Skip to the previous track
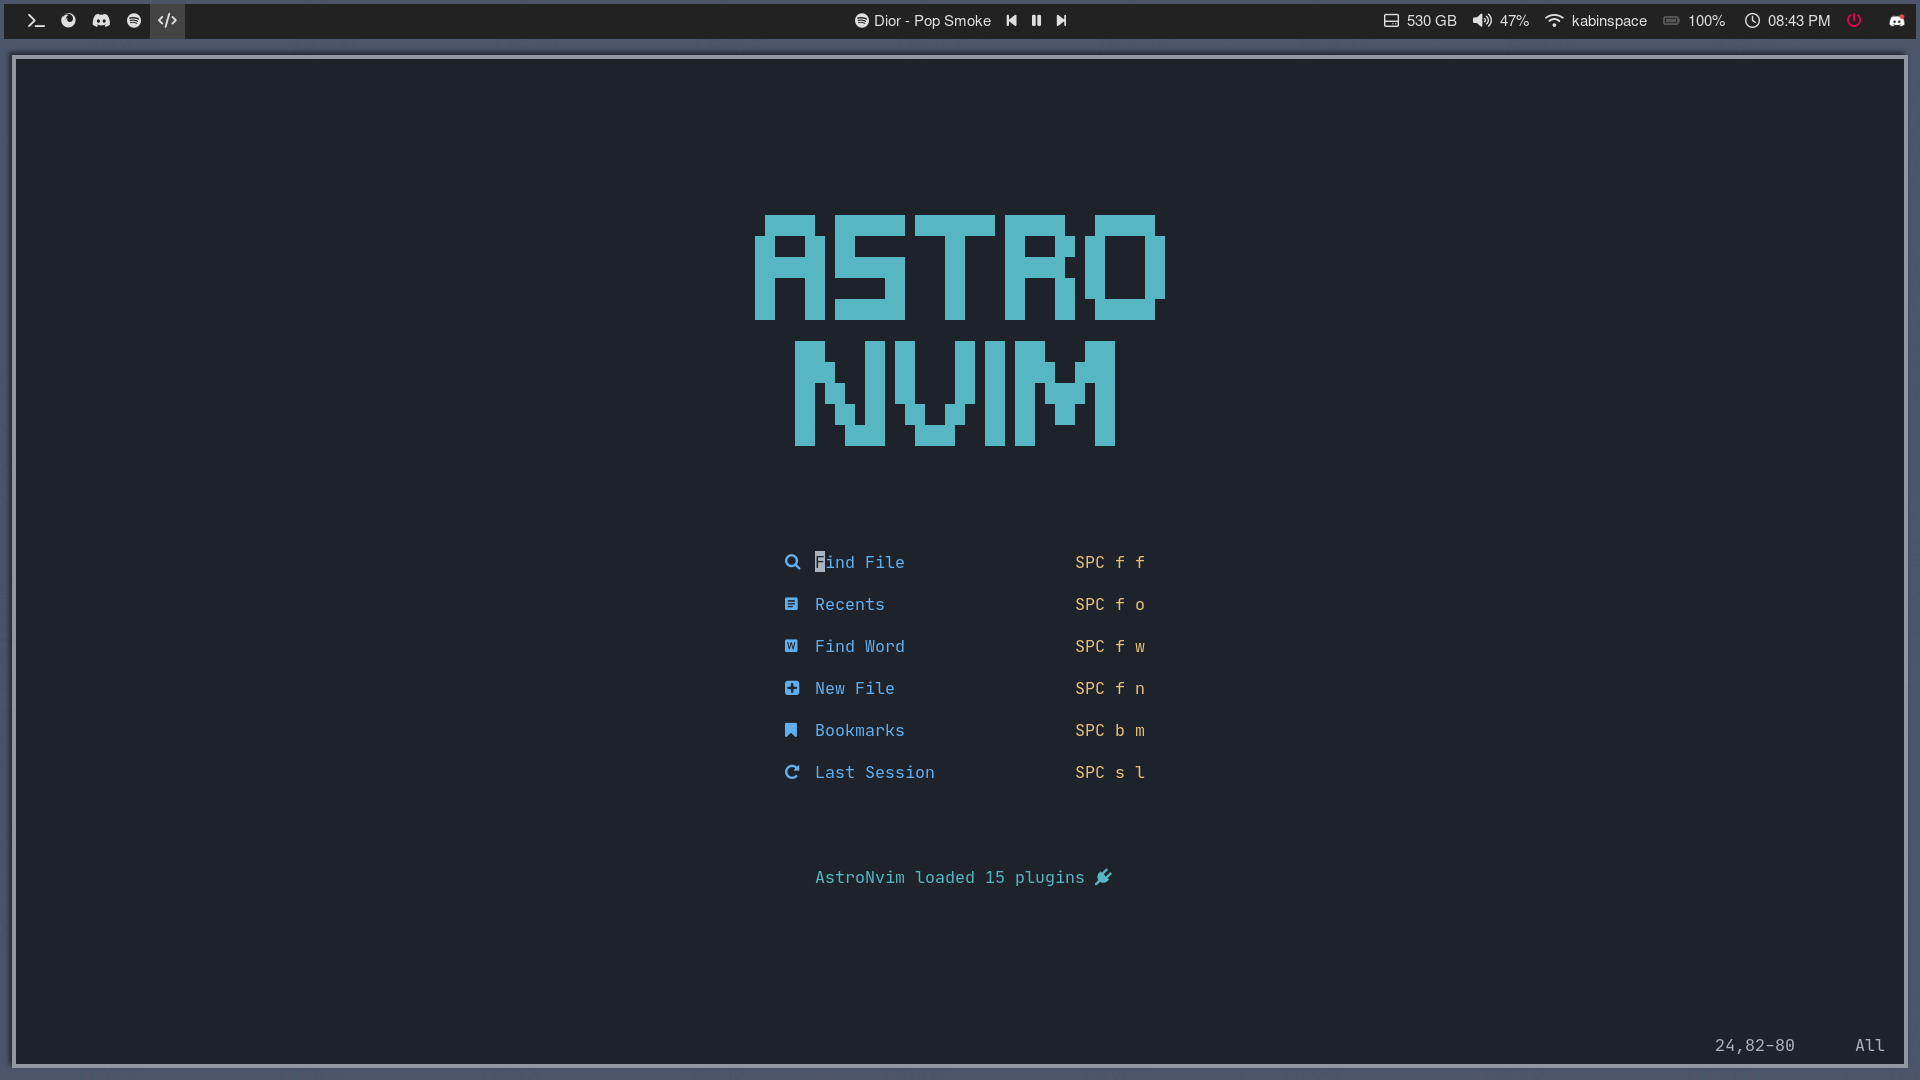 pos(1011,20)
